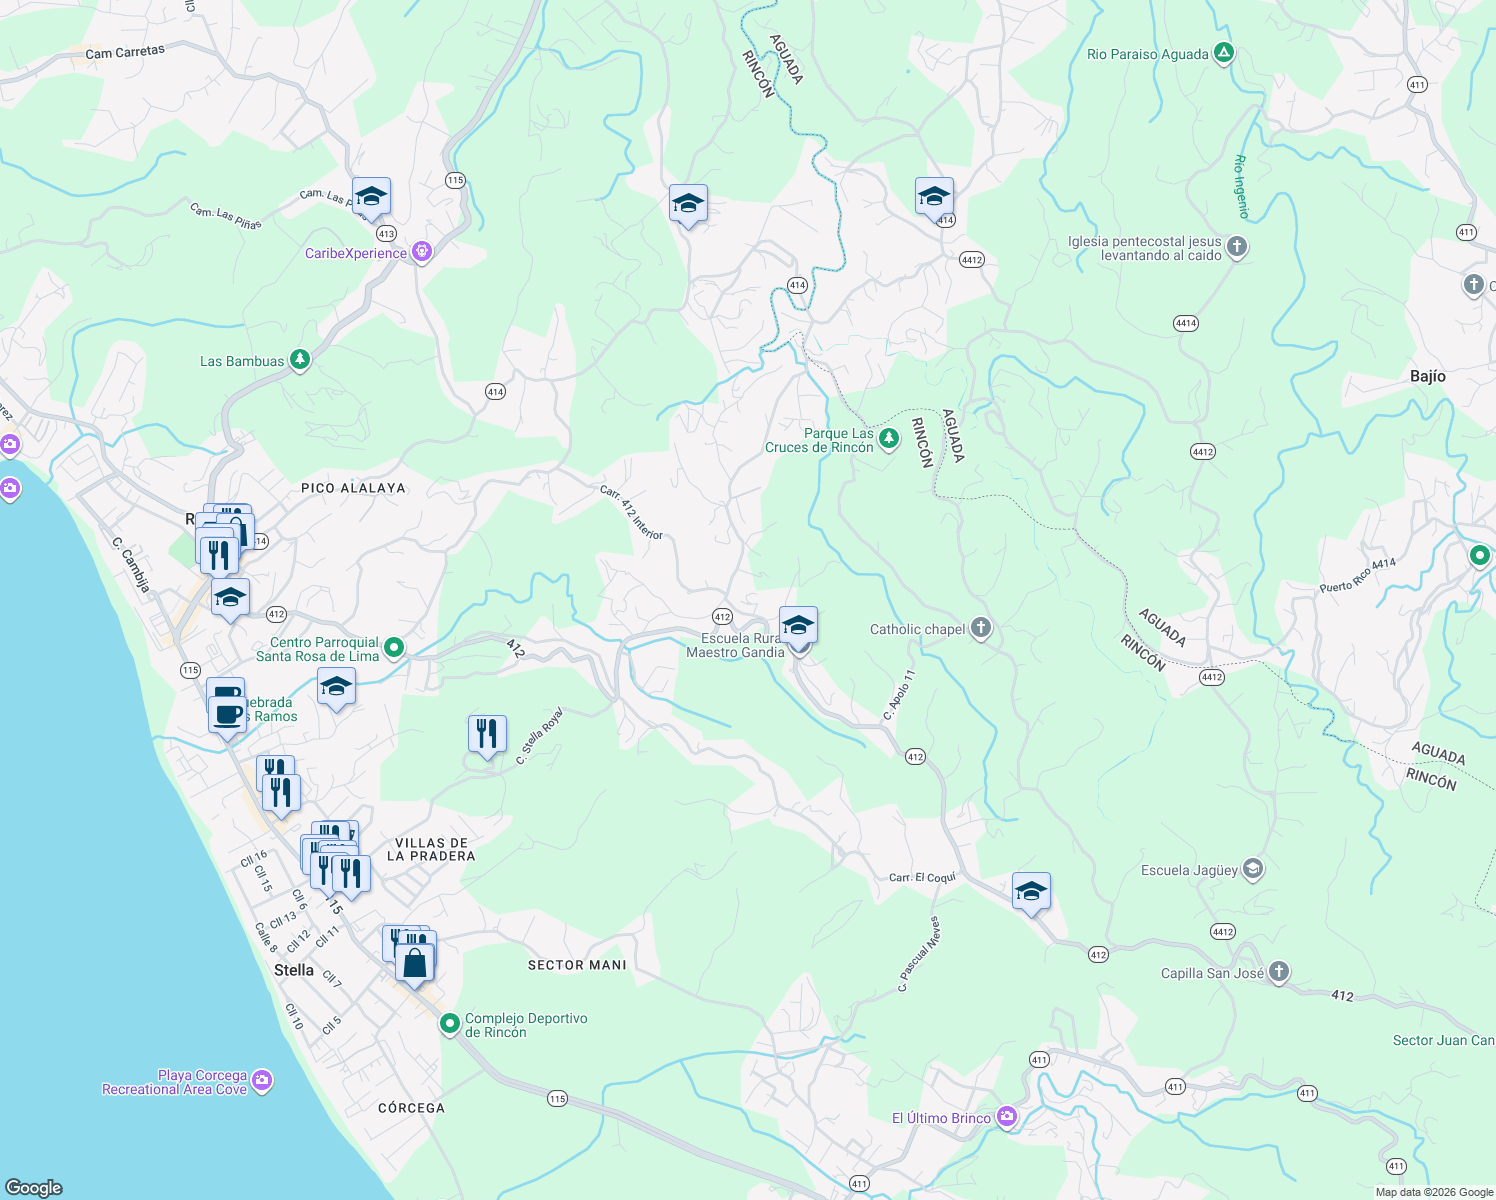This screenshot has height=1200, width=1496.
Task: Click the Las Bambuas tree icon
Action: (299, 359)
